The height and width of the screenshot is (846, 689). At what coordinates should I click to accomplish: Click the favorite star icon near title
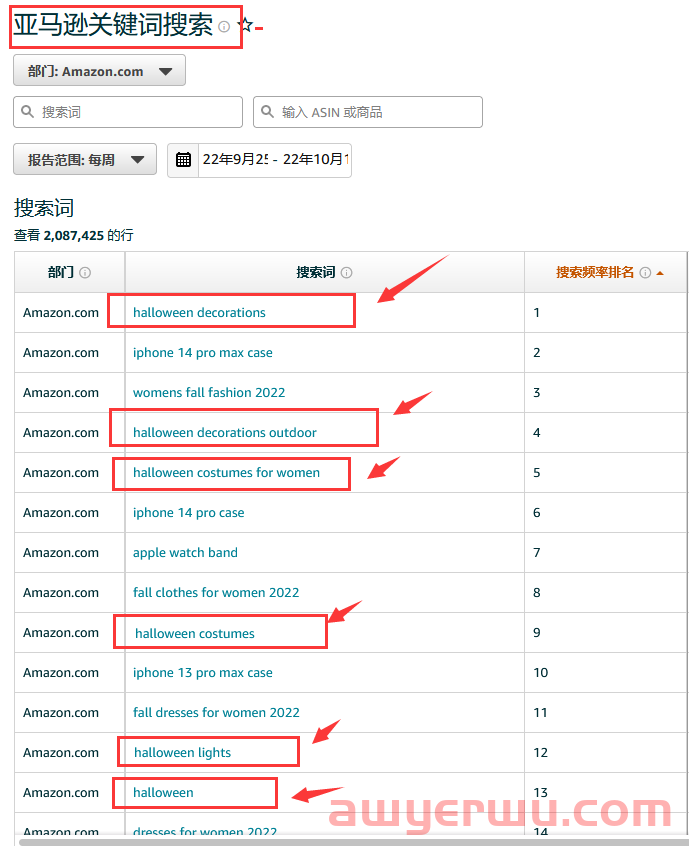245,24
